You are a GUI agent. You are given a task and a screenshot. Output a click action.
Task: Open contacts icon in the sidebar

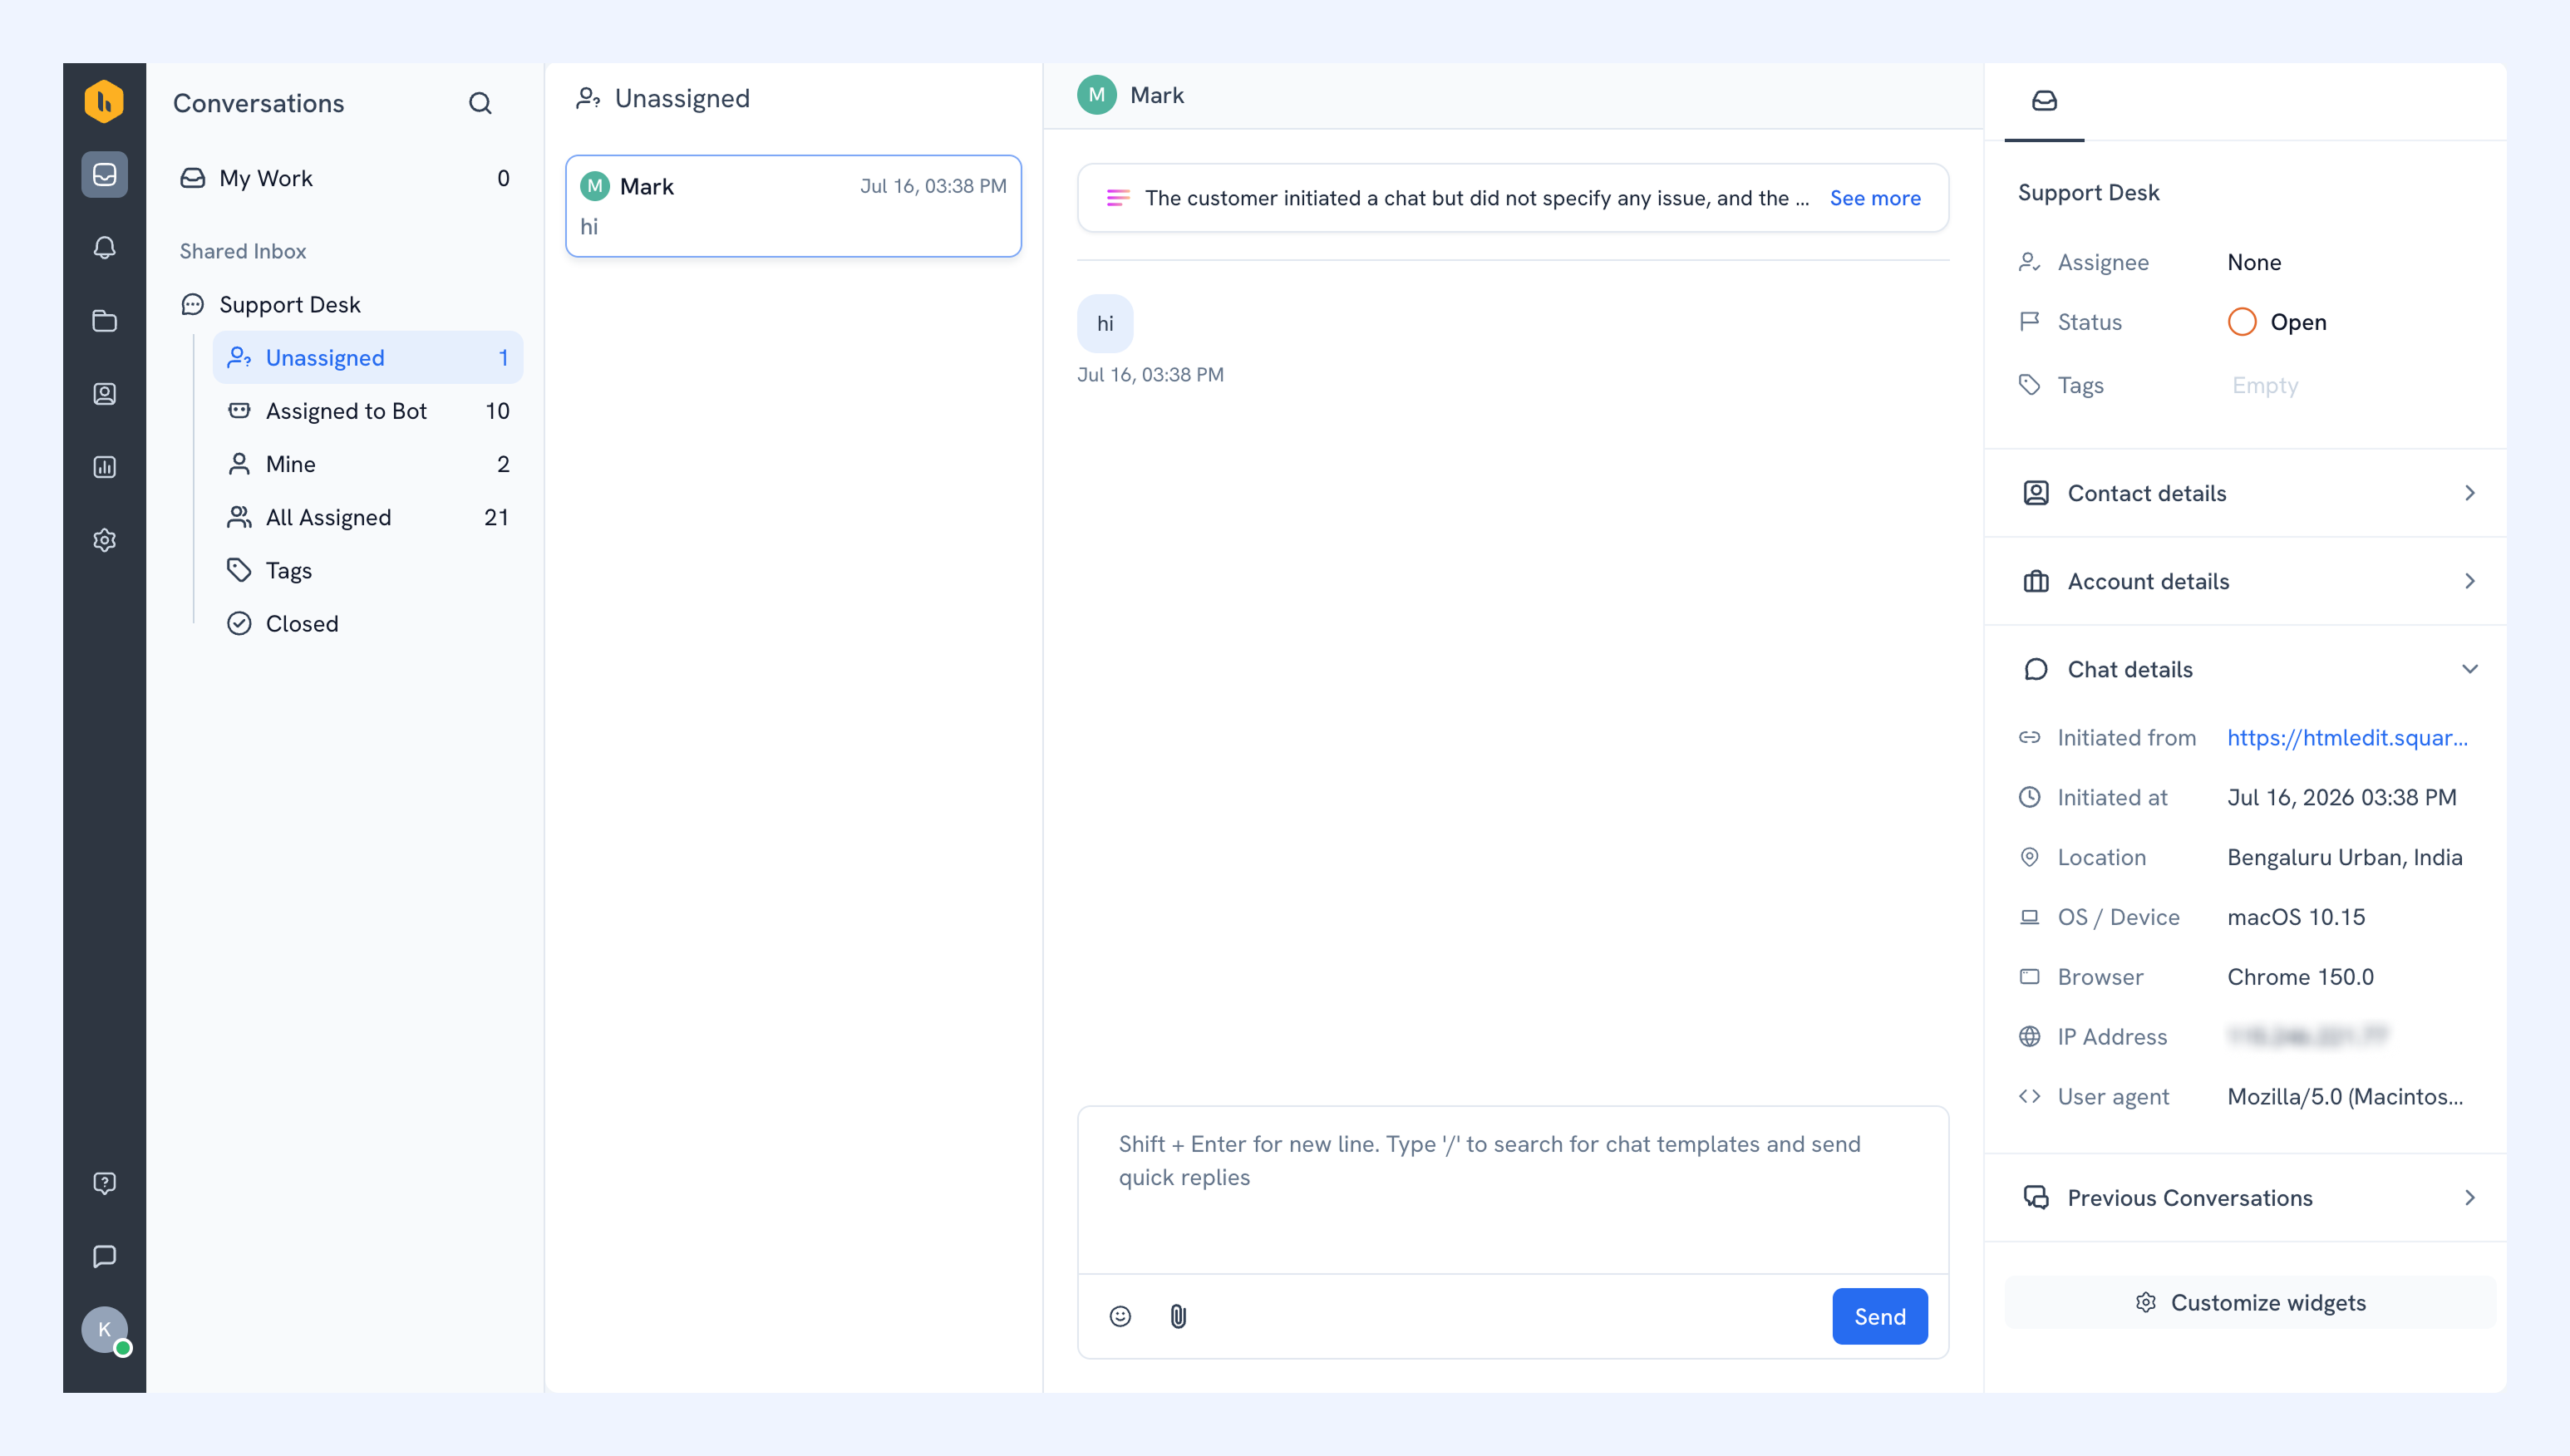[x=104, y=394]
